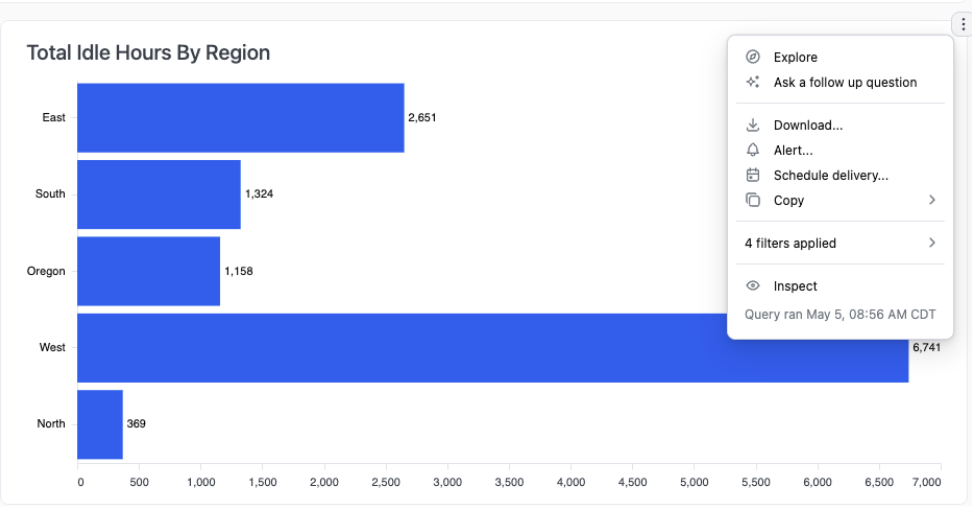Click the download arrow icon
This screenshot has height=506, width=972.
pyautogui.click(x=753, y=125)
